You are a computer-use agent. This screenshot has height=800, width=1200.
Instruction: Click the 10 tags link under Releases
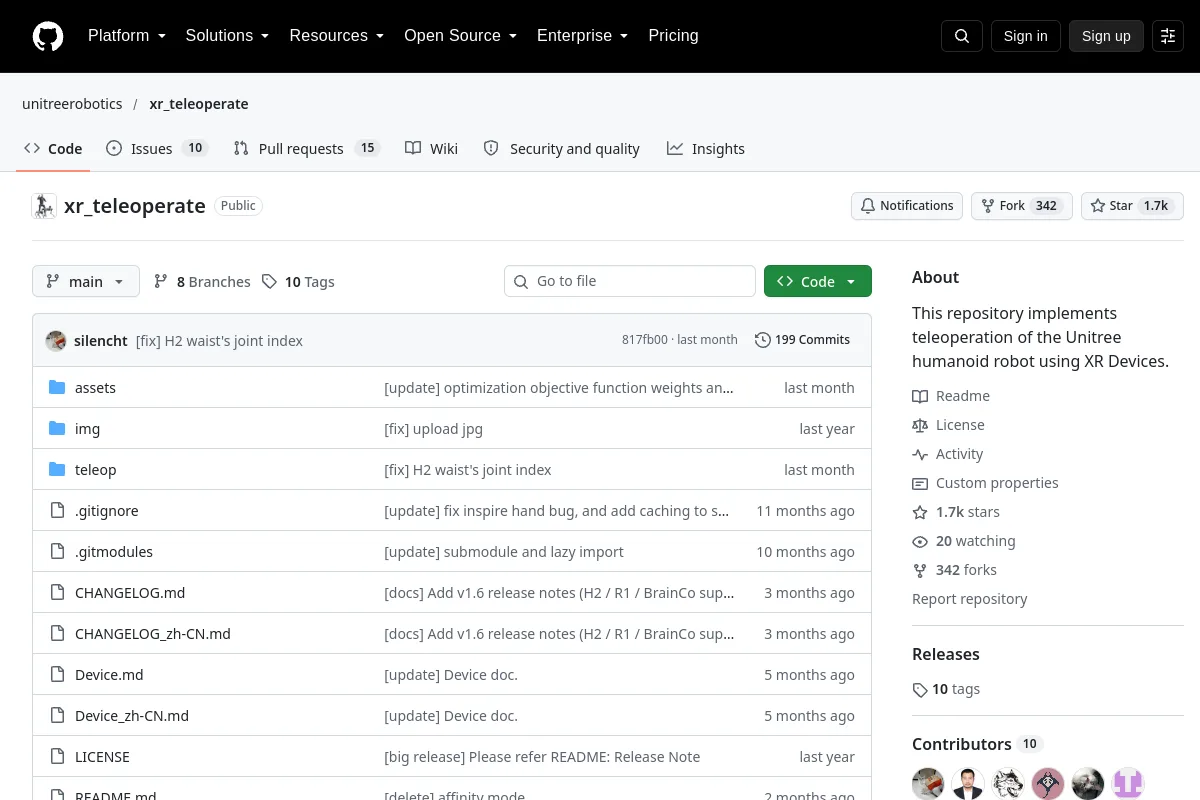pyautogui.click(x=946, y=689)
